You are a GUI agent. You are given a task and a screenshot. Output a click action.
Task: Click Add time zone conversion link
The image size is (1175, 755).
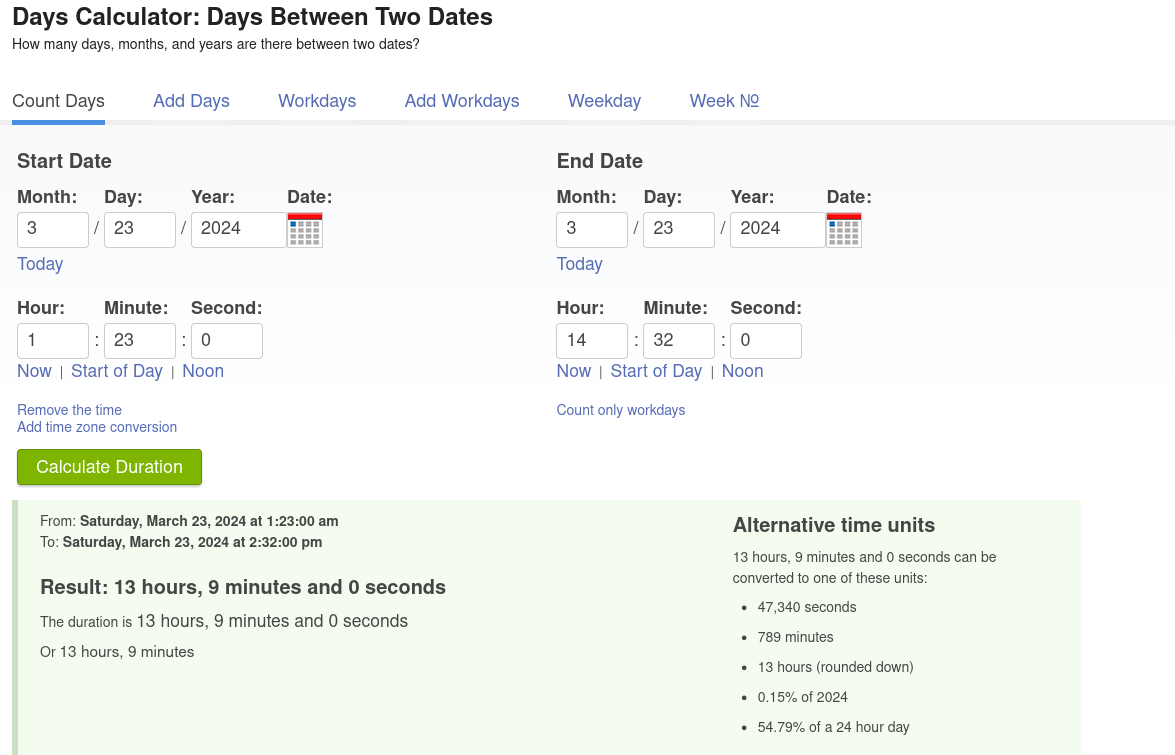coord(97,427)
